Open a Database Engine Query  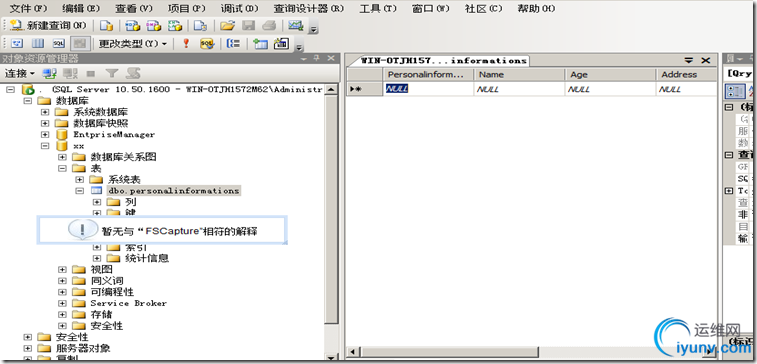(107, 26)
